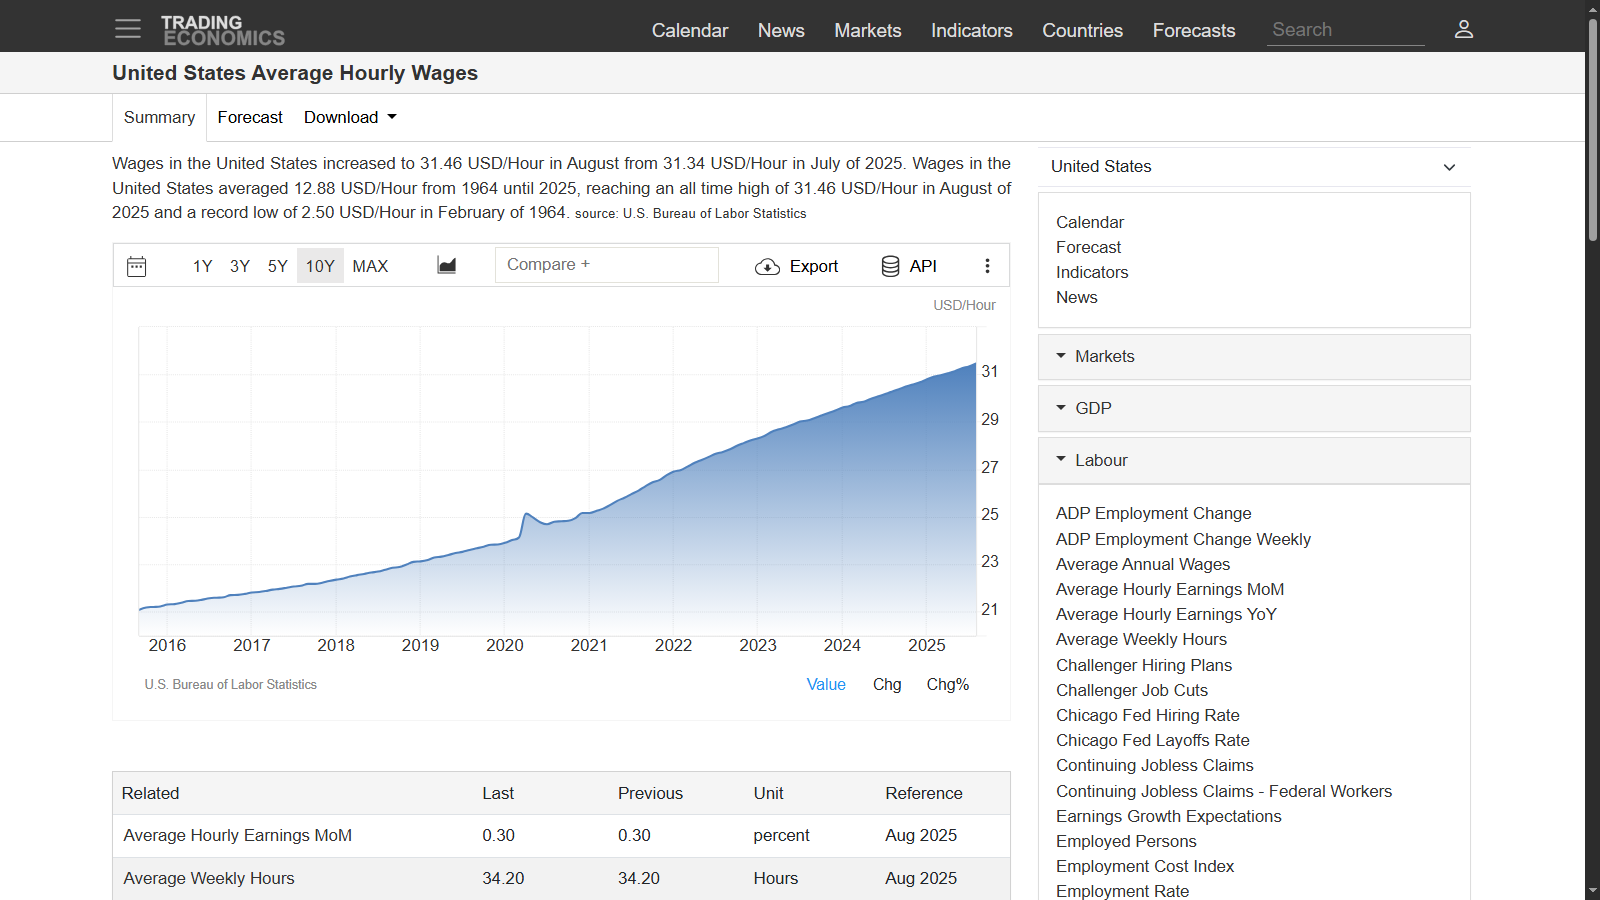Open Employed Persons link

[x=1126, y=841]
